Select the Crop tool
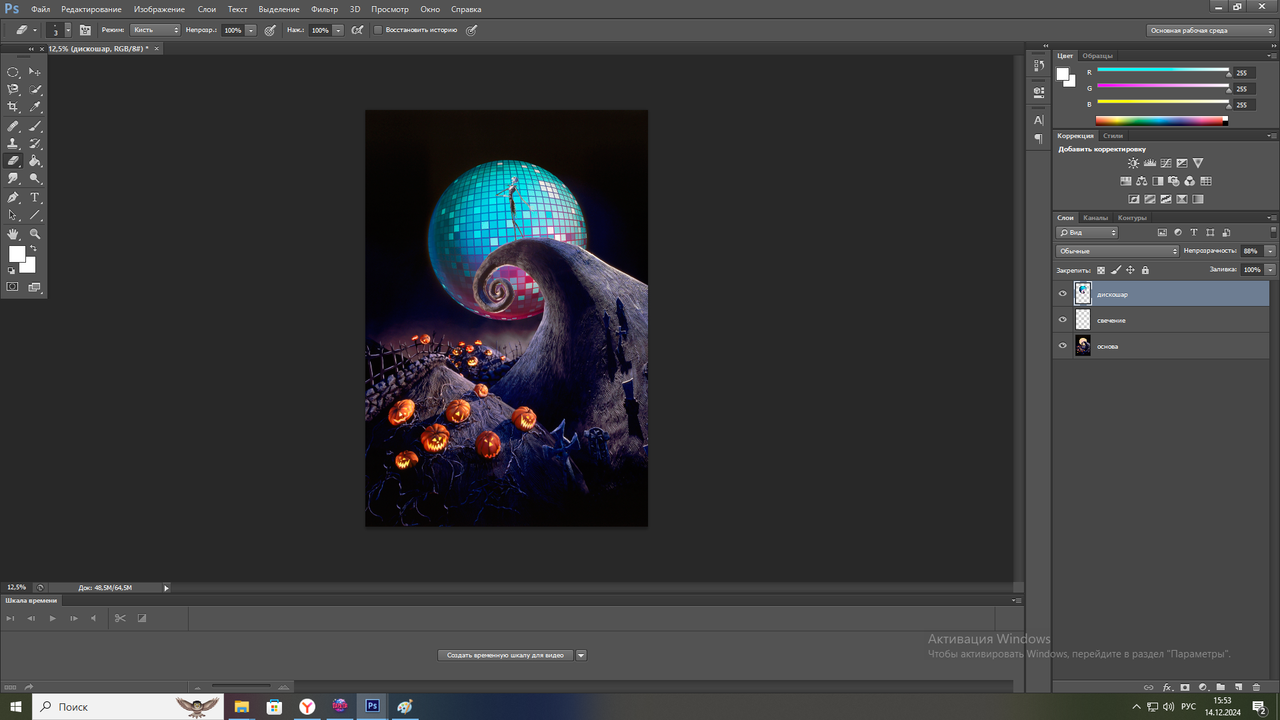This screenshot has width=1280, height=720. (x=13, y=107)
